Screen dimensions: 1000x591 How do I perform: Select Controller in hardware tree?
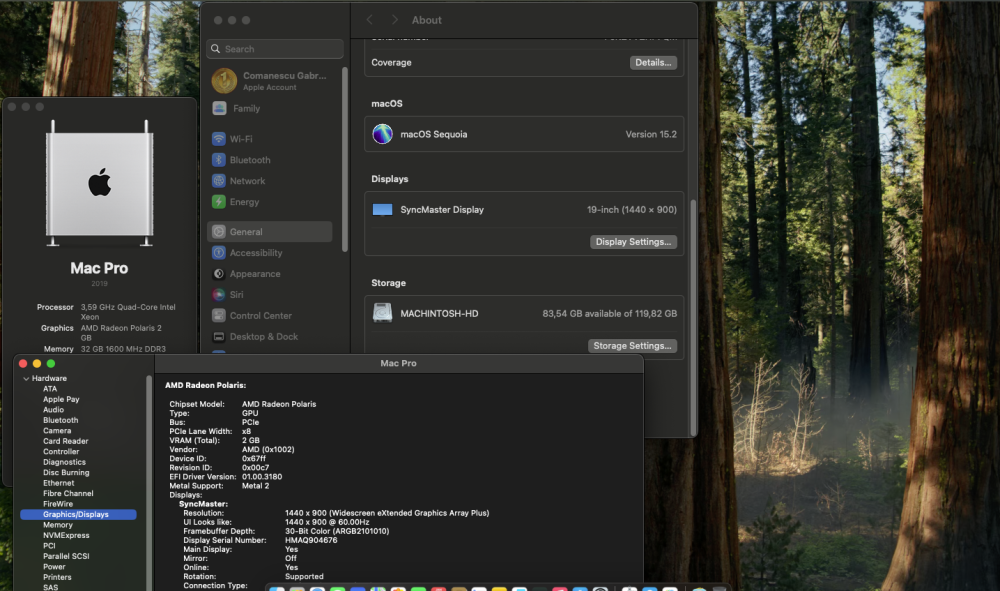(x=61, y=451)
